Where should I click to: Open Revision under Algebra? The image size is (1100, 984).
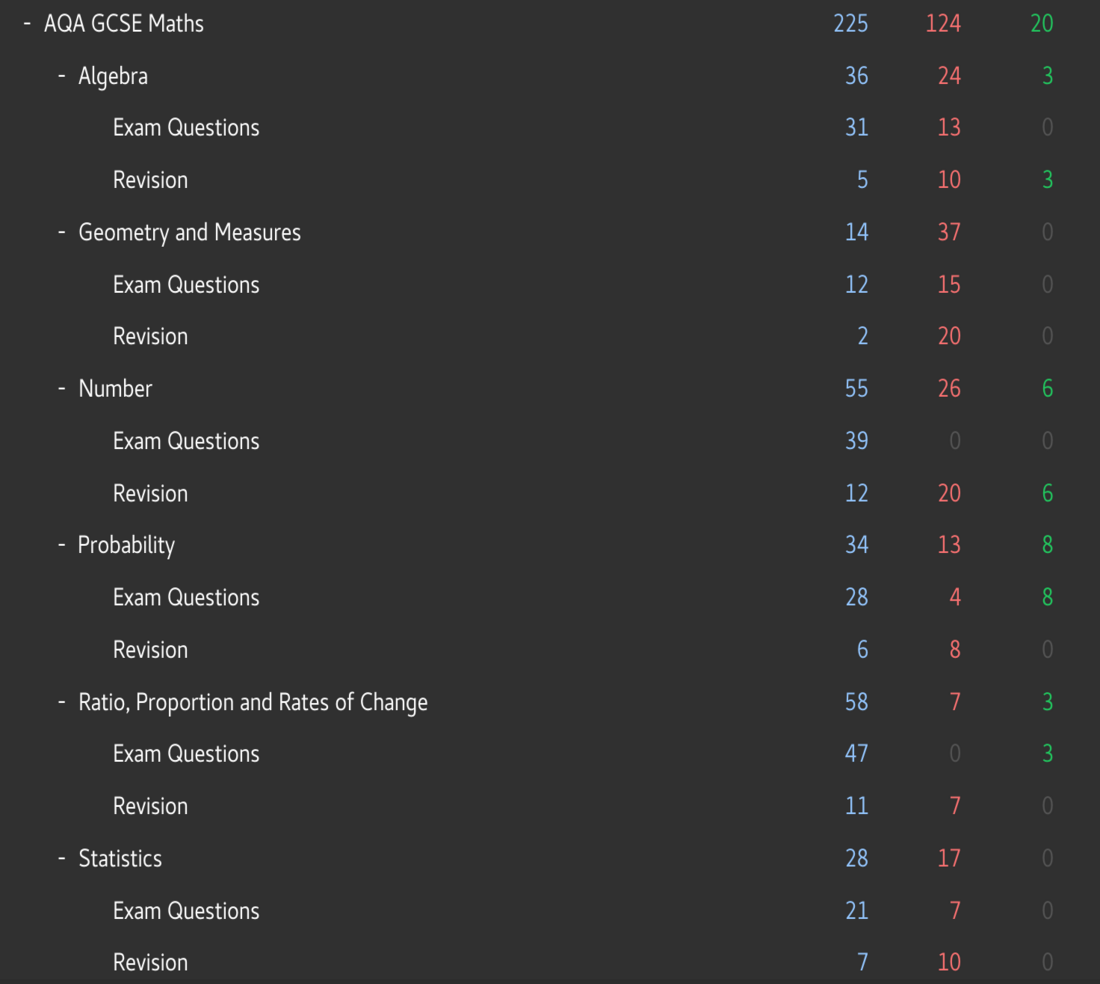(150, 180)
